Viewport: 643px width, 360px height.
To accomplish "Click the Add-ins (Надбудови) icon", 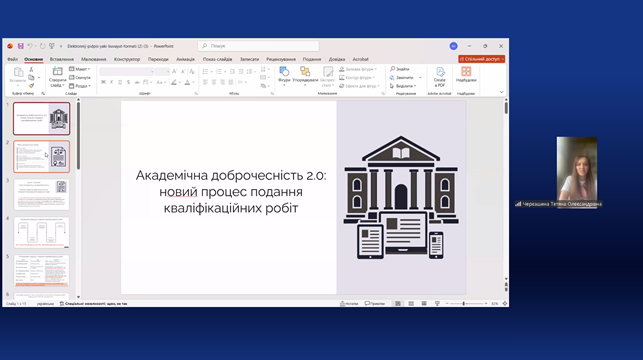I will 466,72.
